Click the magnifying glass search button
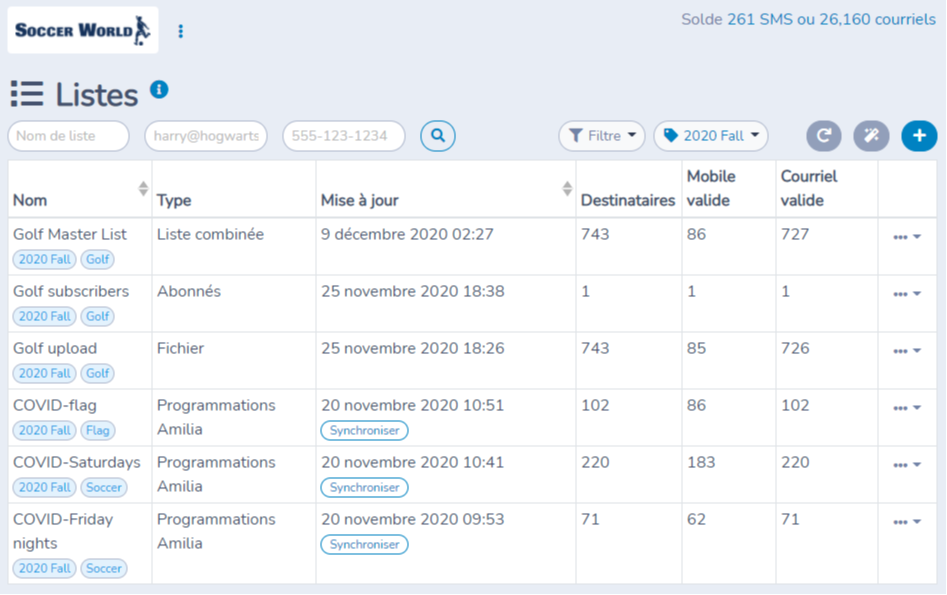The width and height of the screenshot is (947, 595). click(x=438, y=136)
